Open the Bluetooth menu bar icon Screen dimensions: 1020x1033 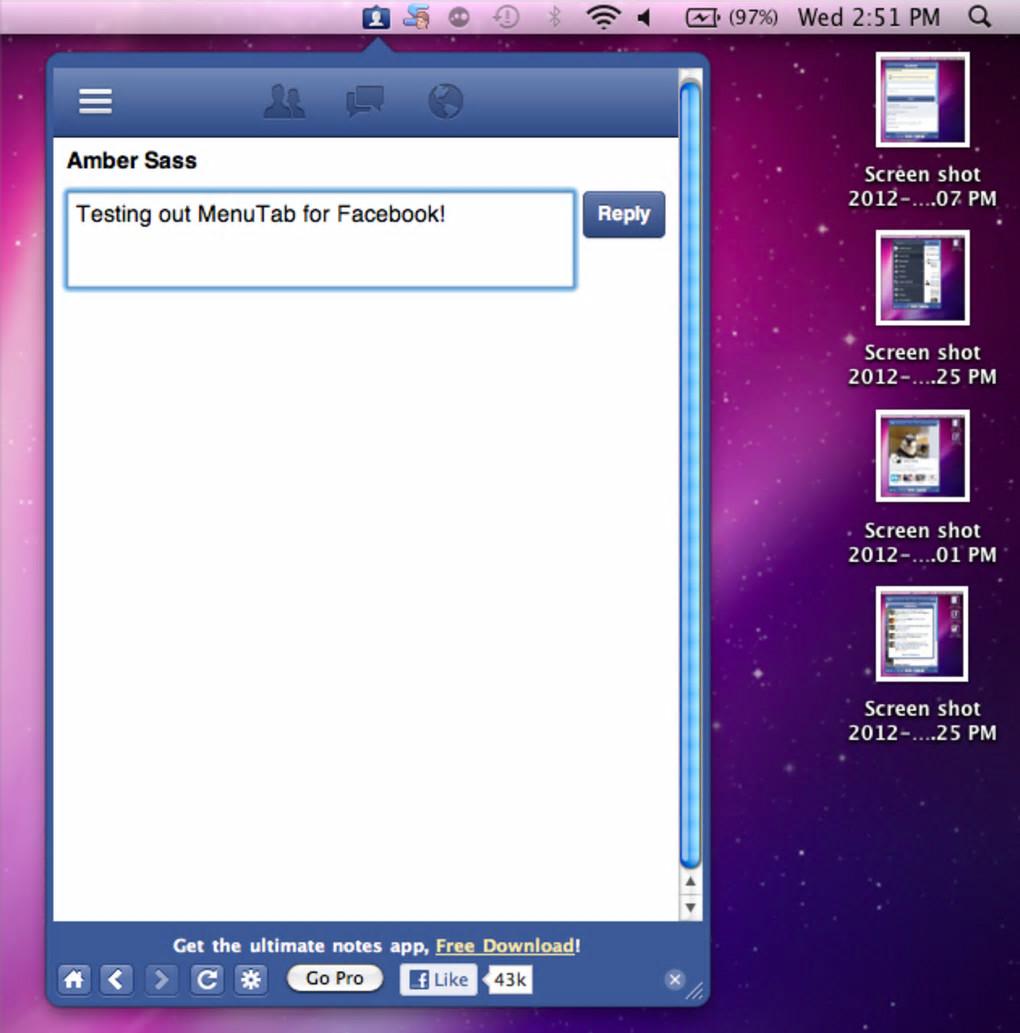[x=554, y=17]
